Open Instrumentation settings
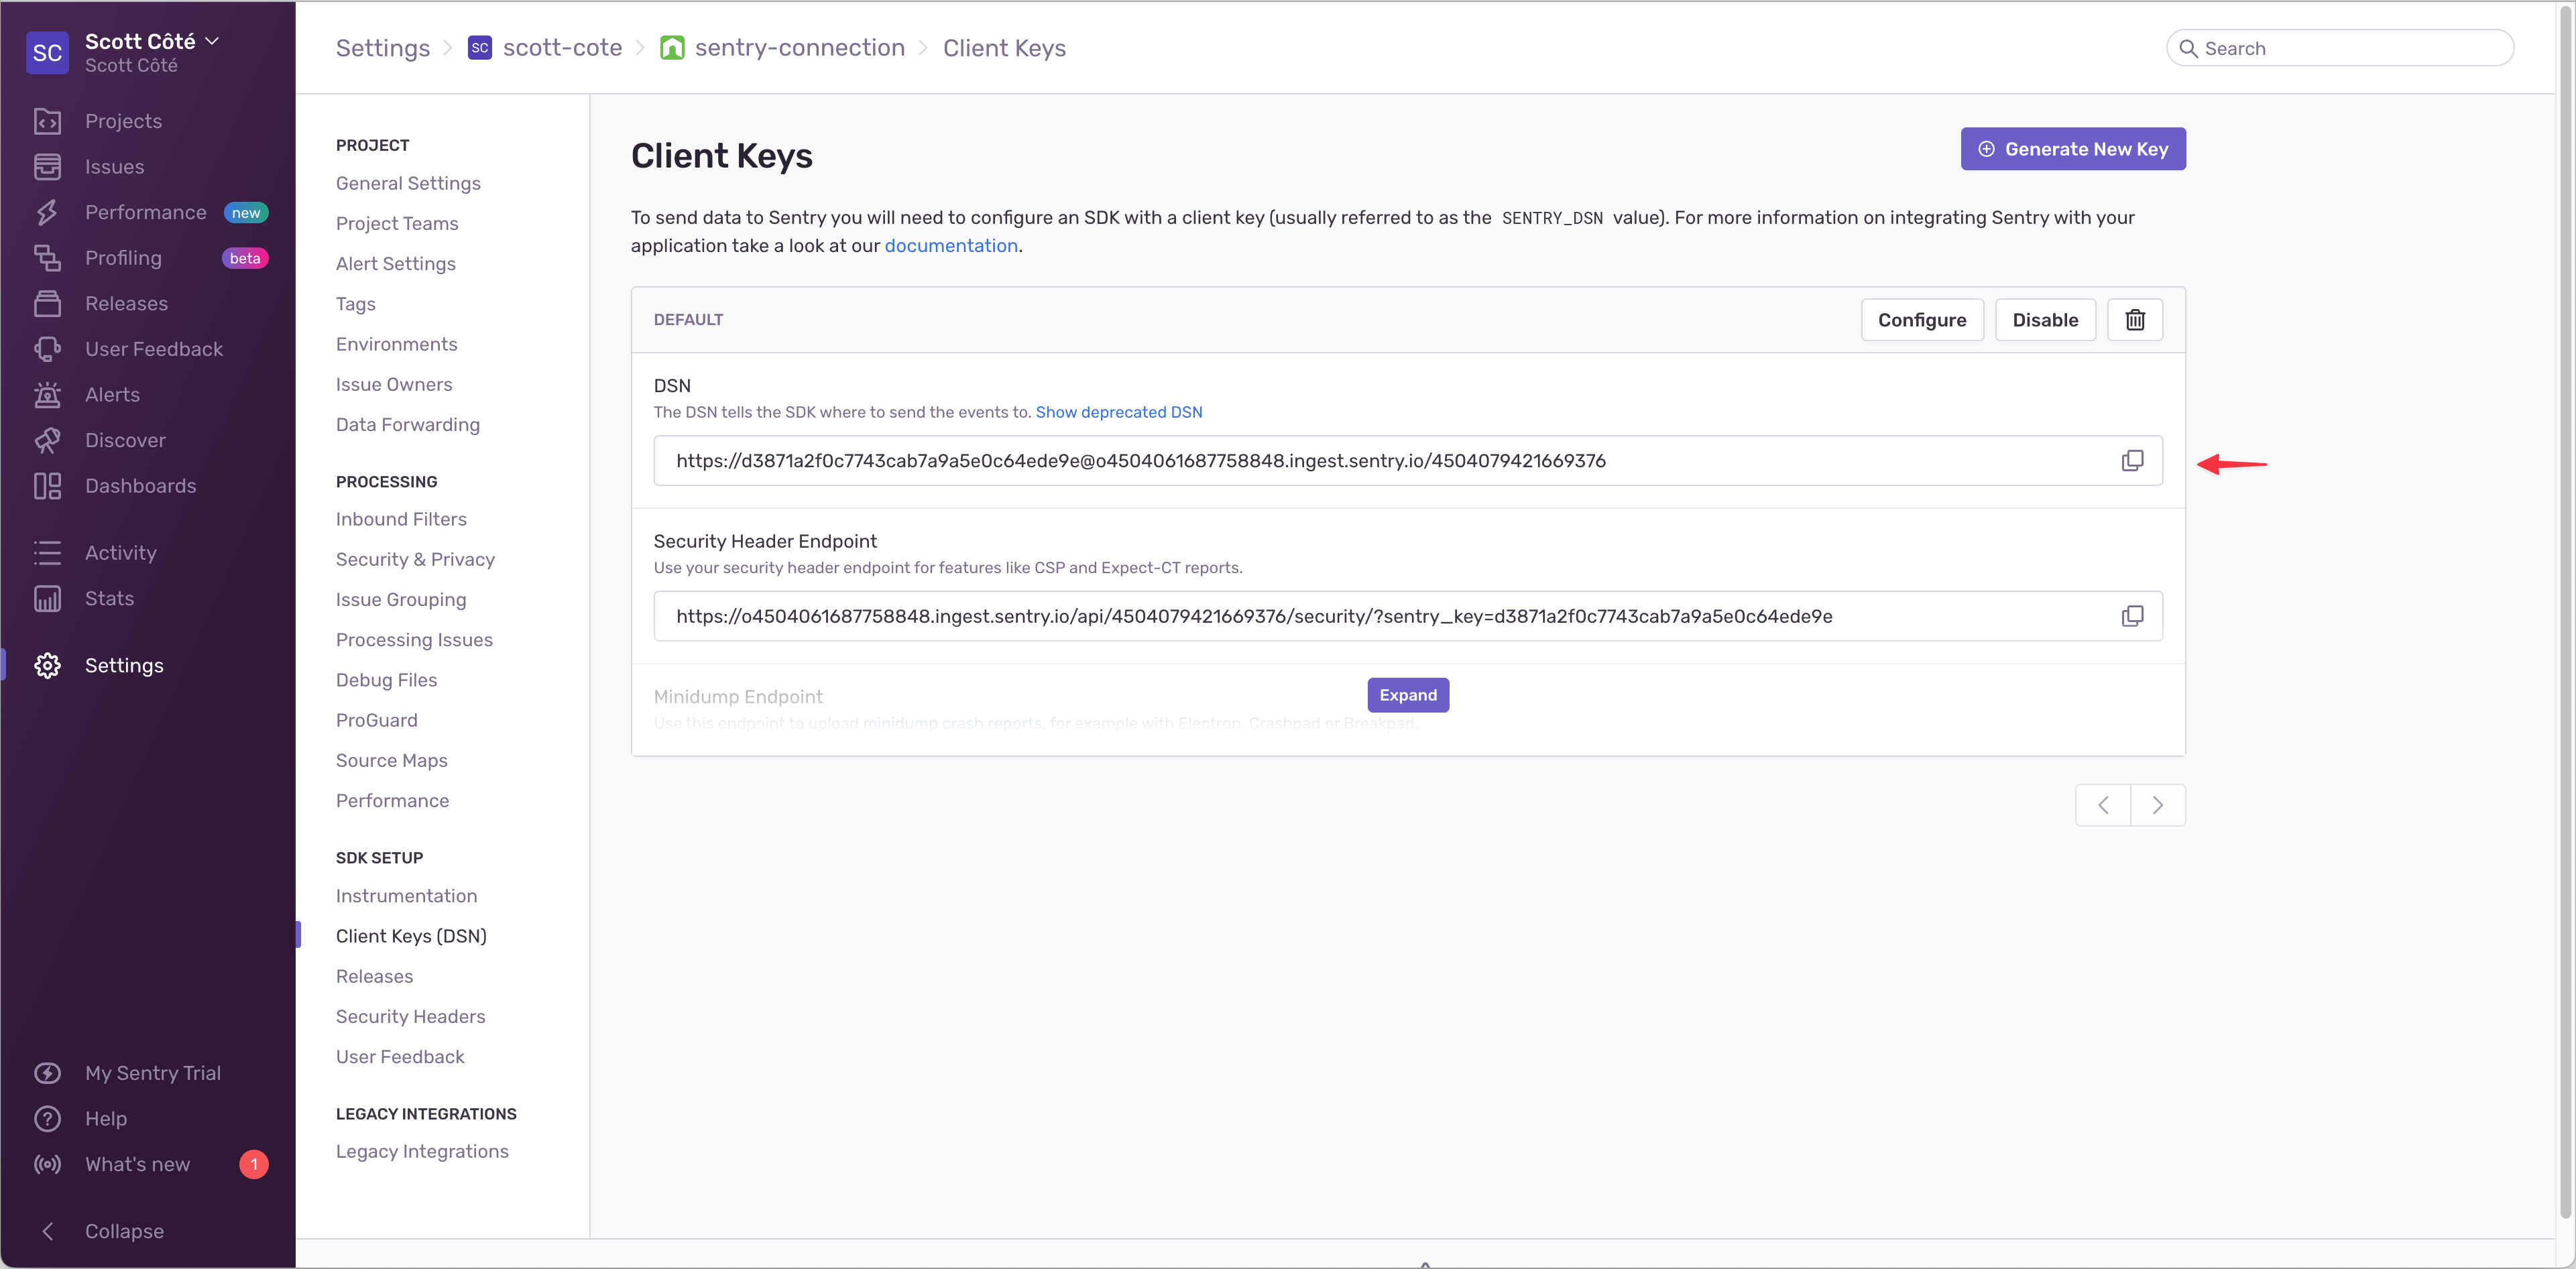The width and height of the screenshot is (2576, 1269). point(406,896)
